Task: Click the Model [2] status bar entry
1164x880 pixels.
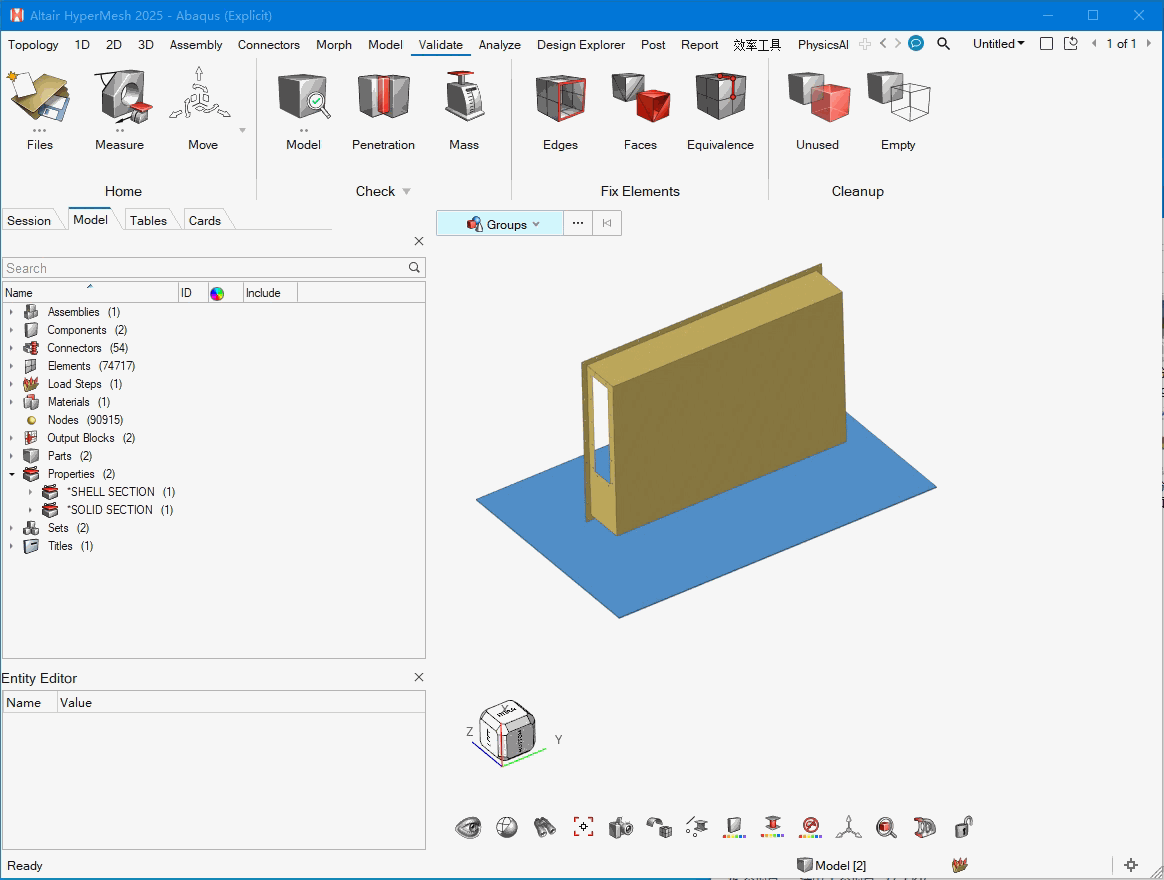Action: pos(832,865)
